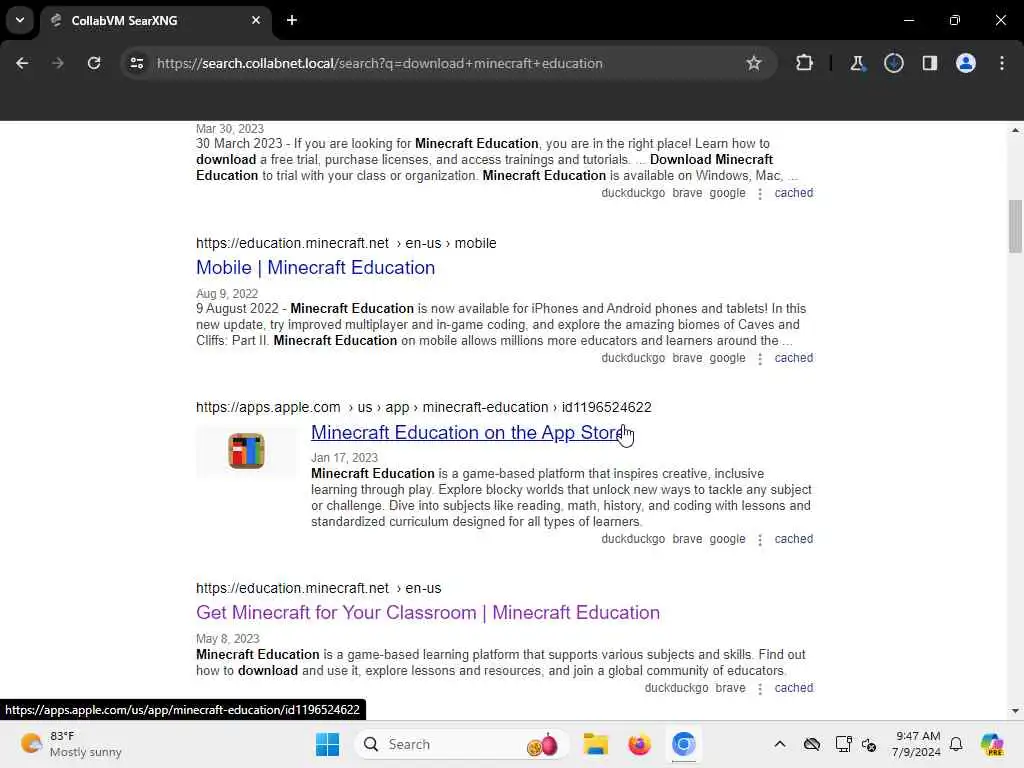Screen dimensions: 1024x768
Task: Click the crossed-out cloud tray icon
Action: pyautogui.click(x=812, y=744)
